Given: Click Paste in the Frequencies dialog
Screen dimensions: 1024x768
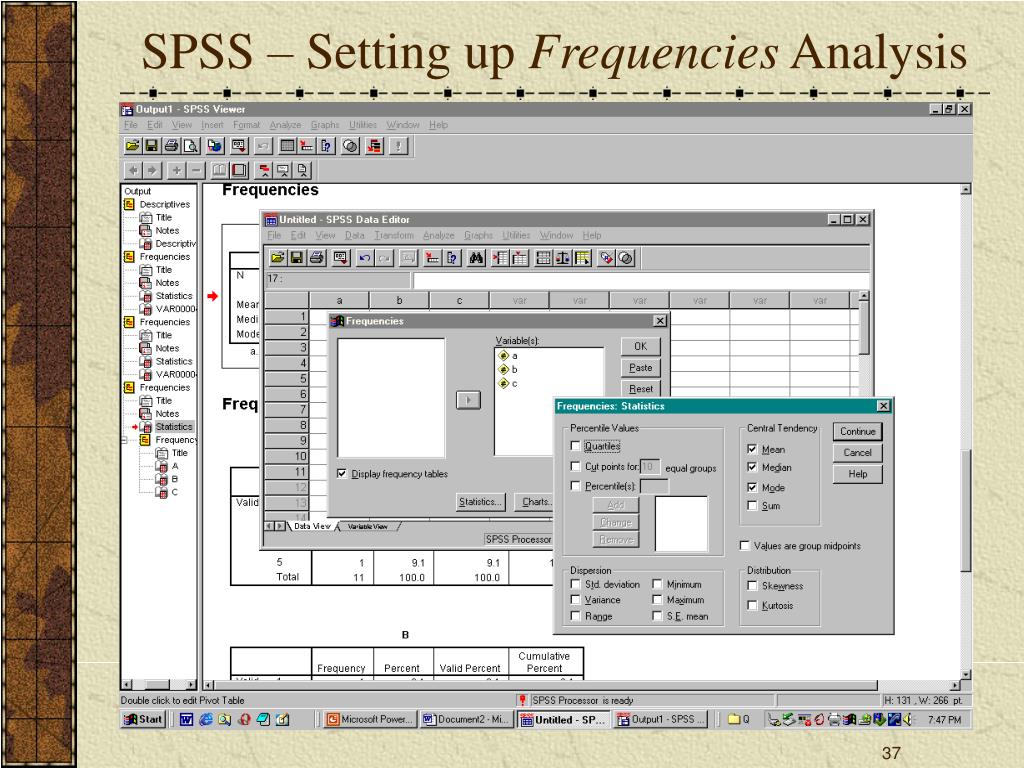Looking at the screenshot, I should (641, 368).
